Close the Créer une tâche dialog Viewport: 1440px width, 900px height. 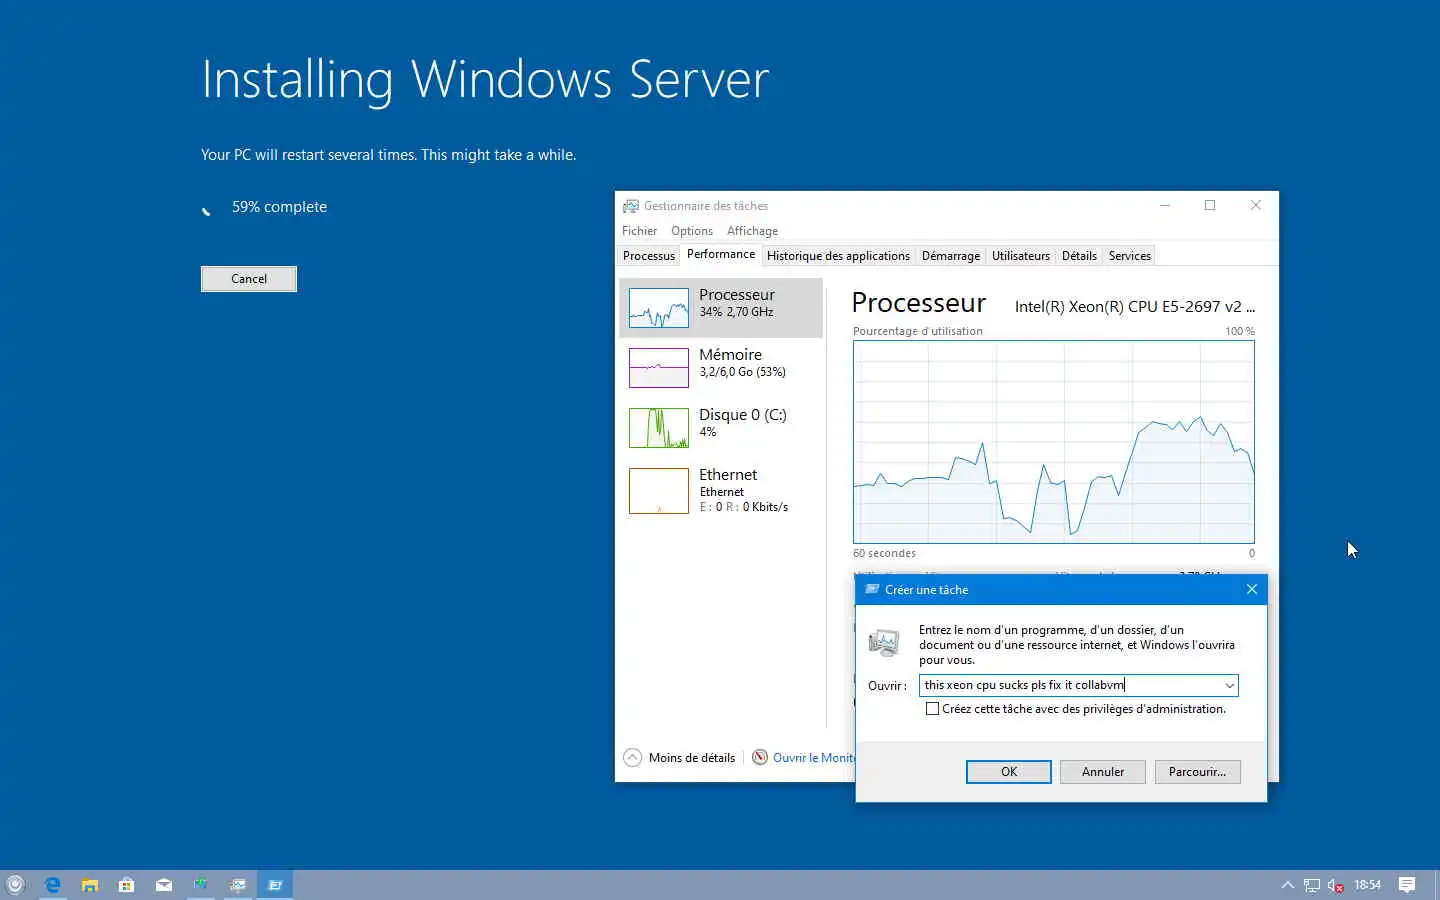click(x=1251, y=589)
